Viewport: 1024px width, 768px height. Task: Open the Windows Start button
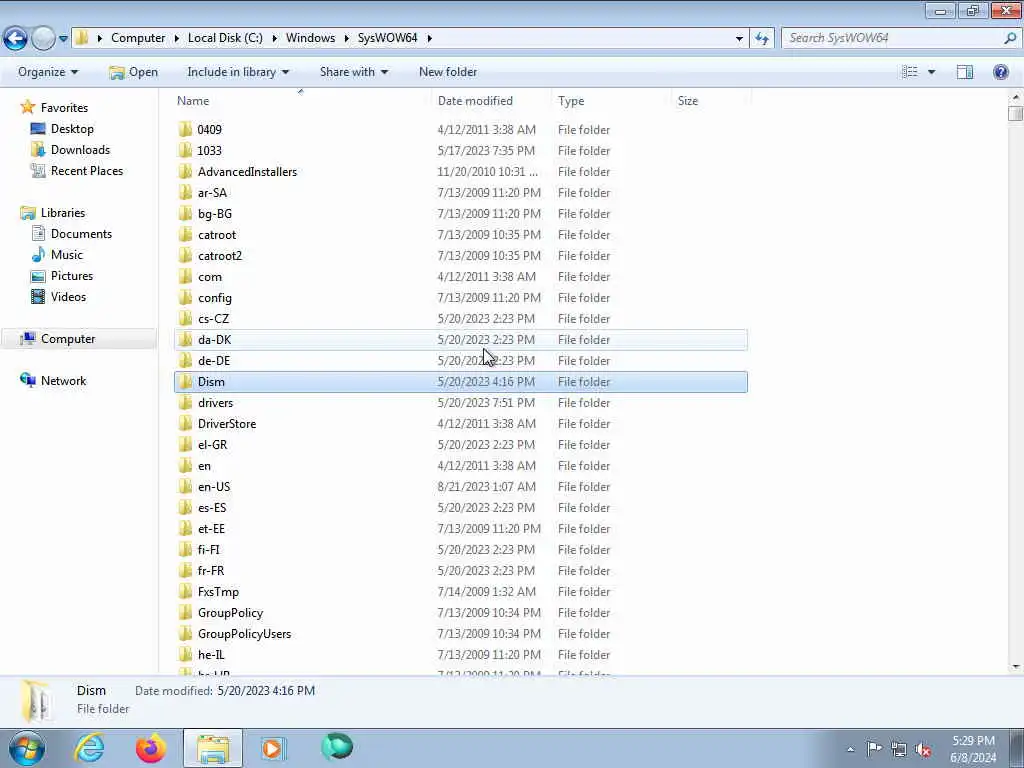(26, 748)
